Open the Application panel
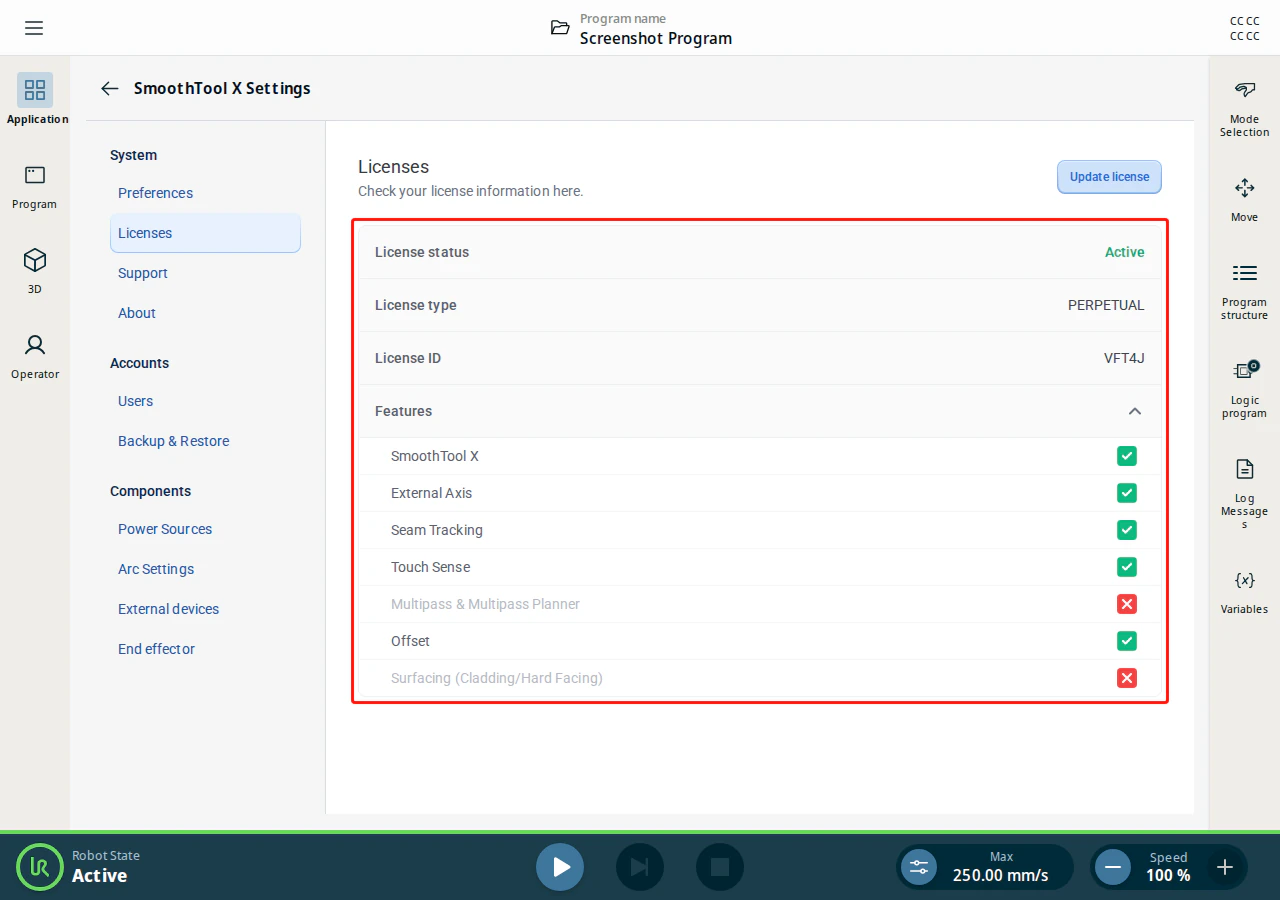 coord(36,99)
